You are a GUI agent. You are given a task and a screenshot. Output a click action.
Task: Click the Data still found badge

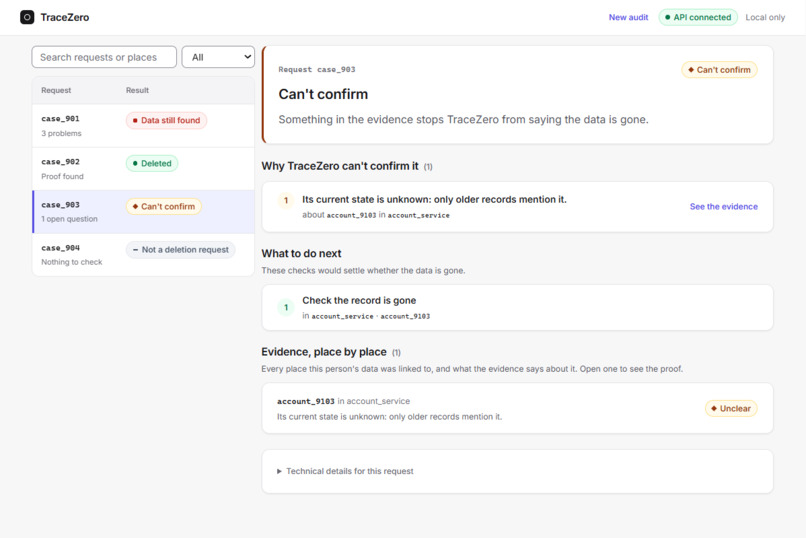[166, 120]
